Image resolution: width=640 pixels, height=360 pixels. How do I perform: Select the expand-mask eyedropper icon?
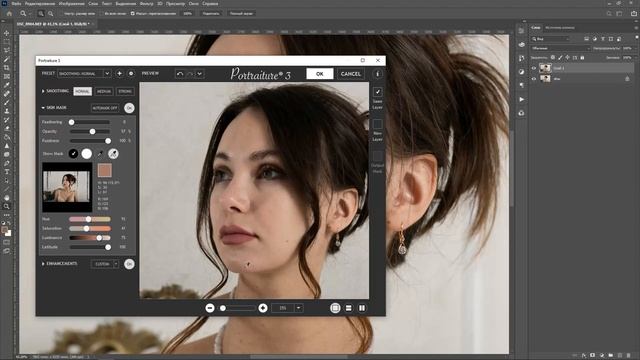(x=113, y=154)
